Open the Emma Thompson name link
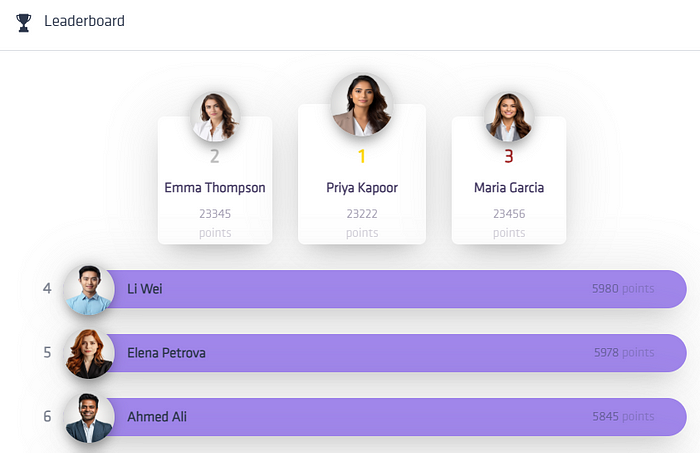700x453 pixels. (x=215, y=188)
